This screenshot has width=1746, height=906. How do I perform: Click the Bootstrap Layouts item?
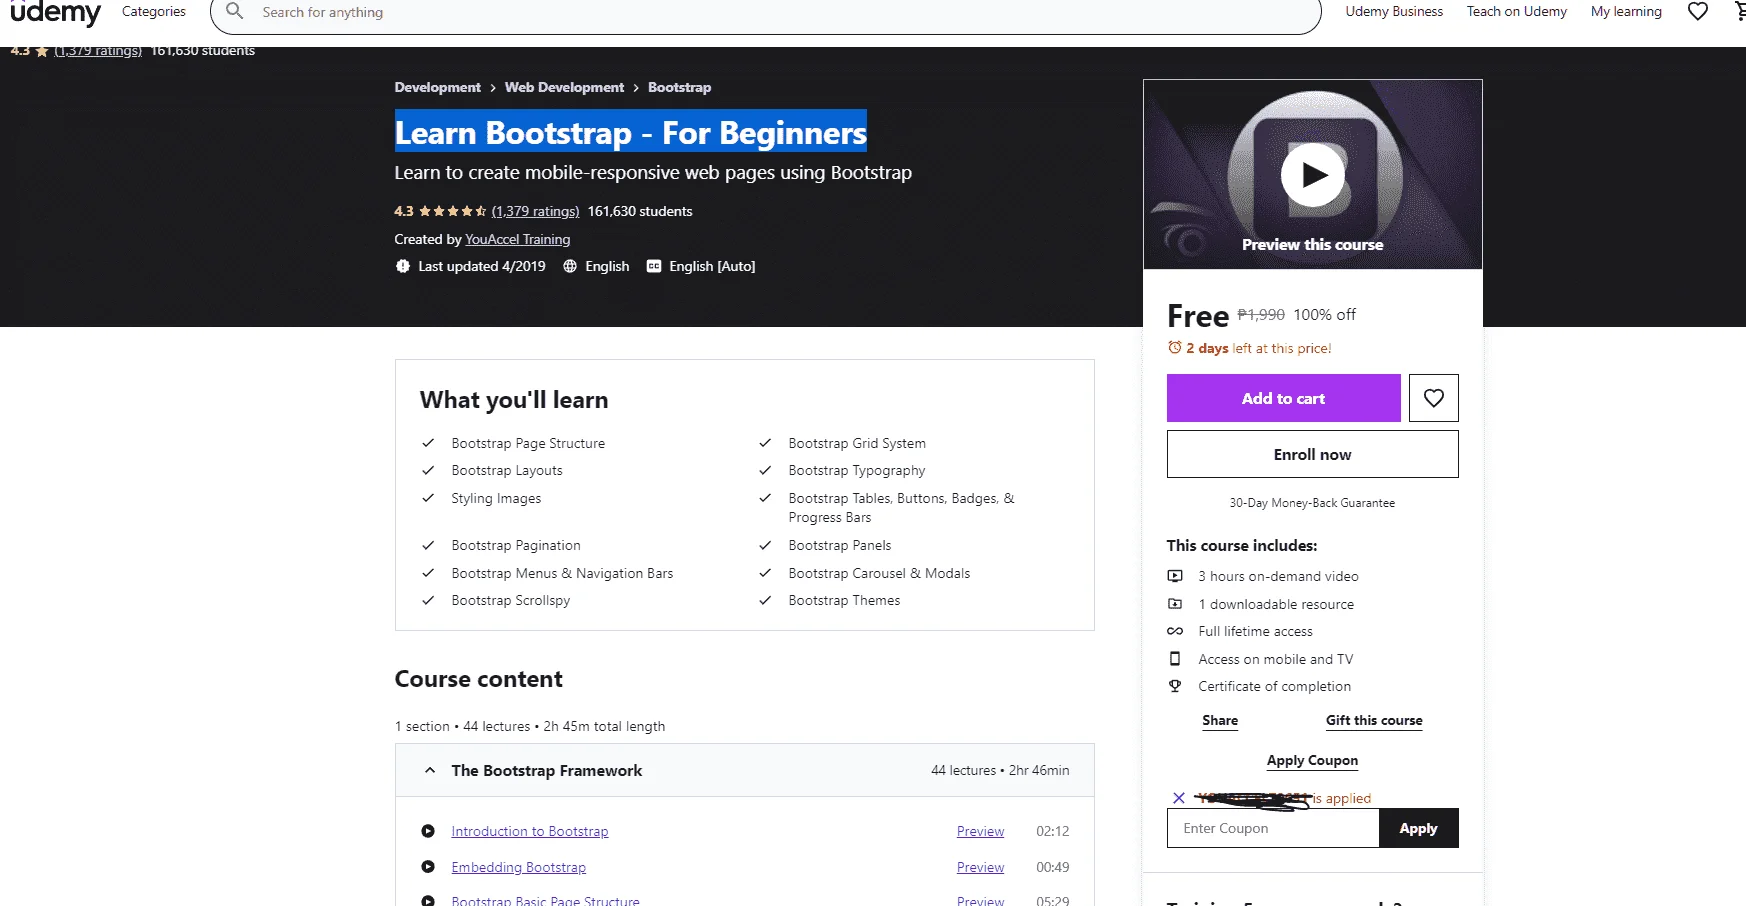pos(507,470)
